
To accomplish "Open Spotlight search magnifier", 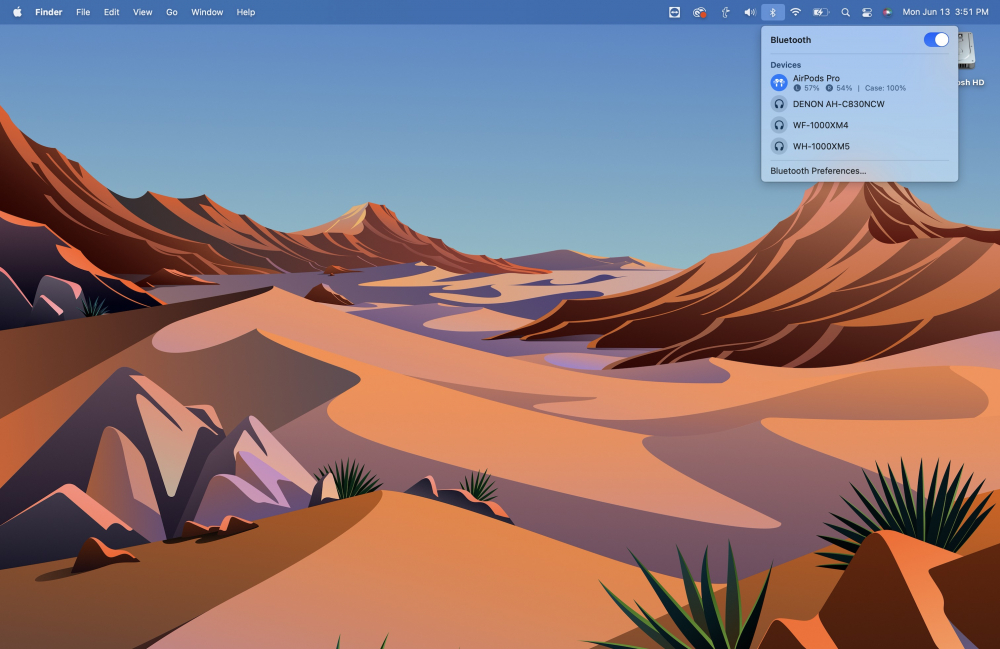I will pos(845,12).
